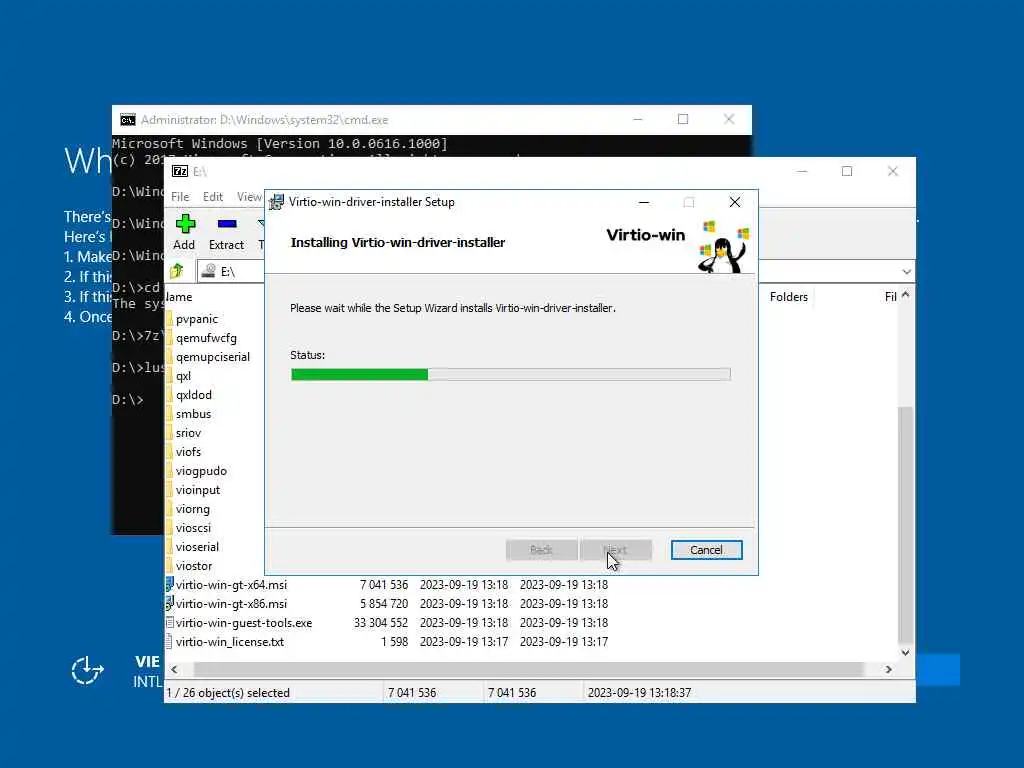Click the Virtio-win penguin logo
The image size is (1024, 768).
pyautogui.click(x=723, y=247)
